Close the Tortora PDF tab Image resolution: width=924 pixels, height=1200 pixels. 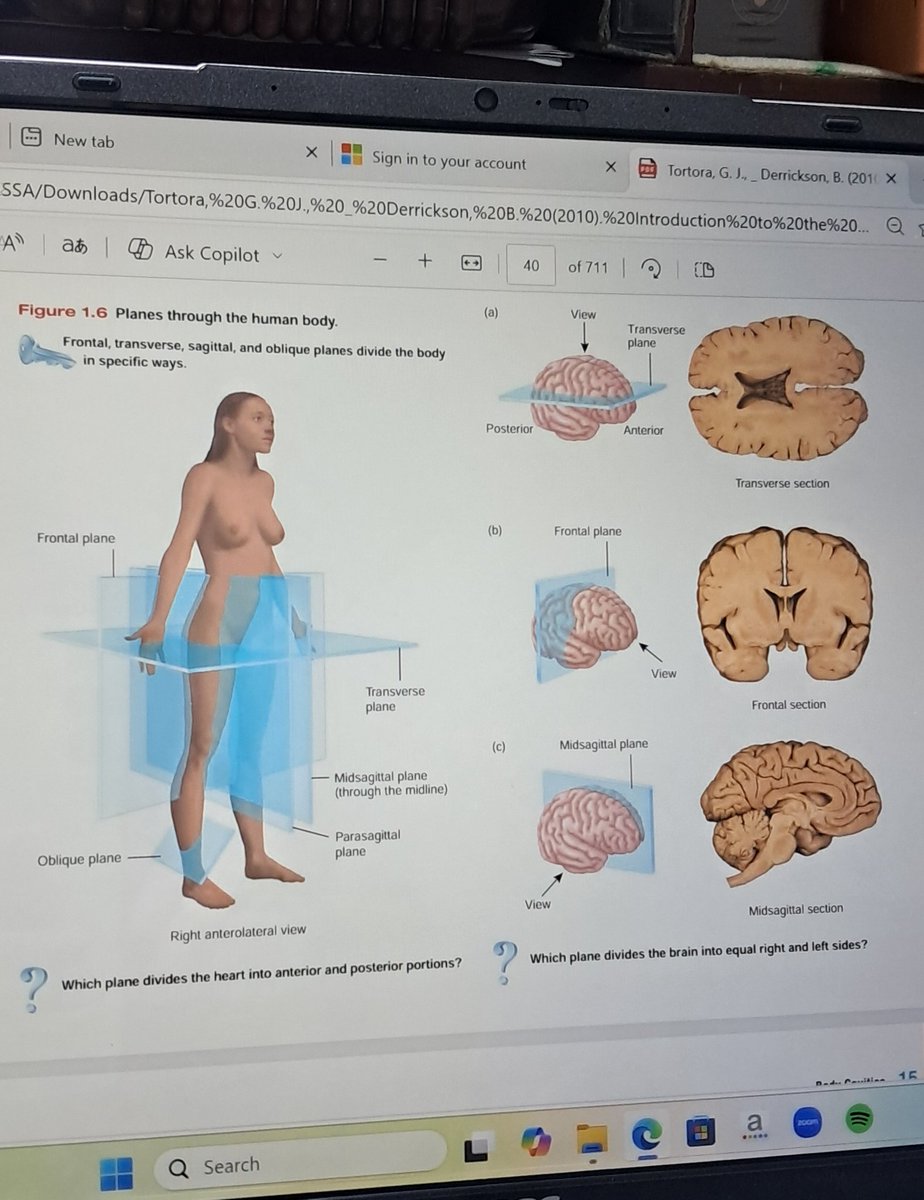tap(891, 178)
